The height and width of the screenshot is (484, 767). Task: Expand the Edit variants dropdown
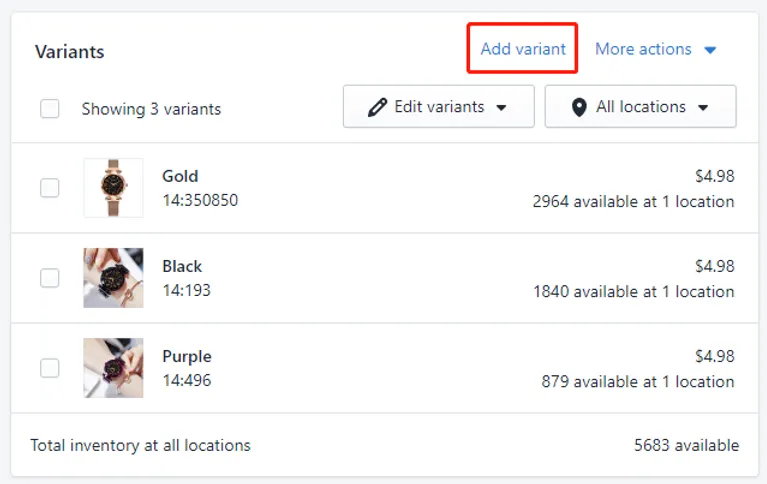coord(439,107)
